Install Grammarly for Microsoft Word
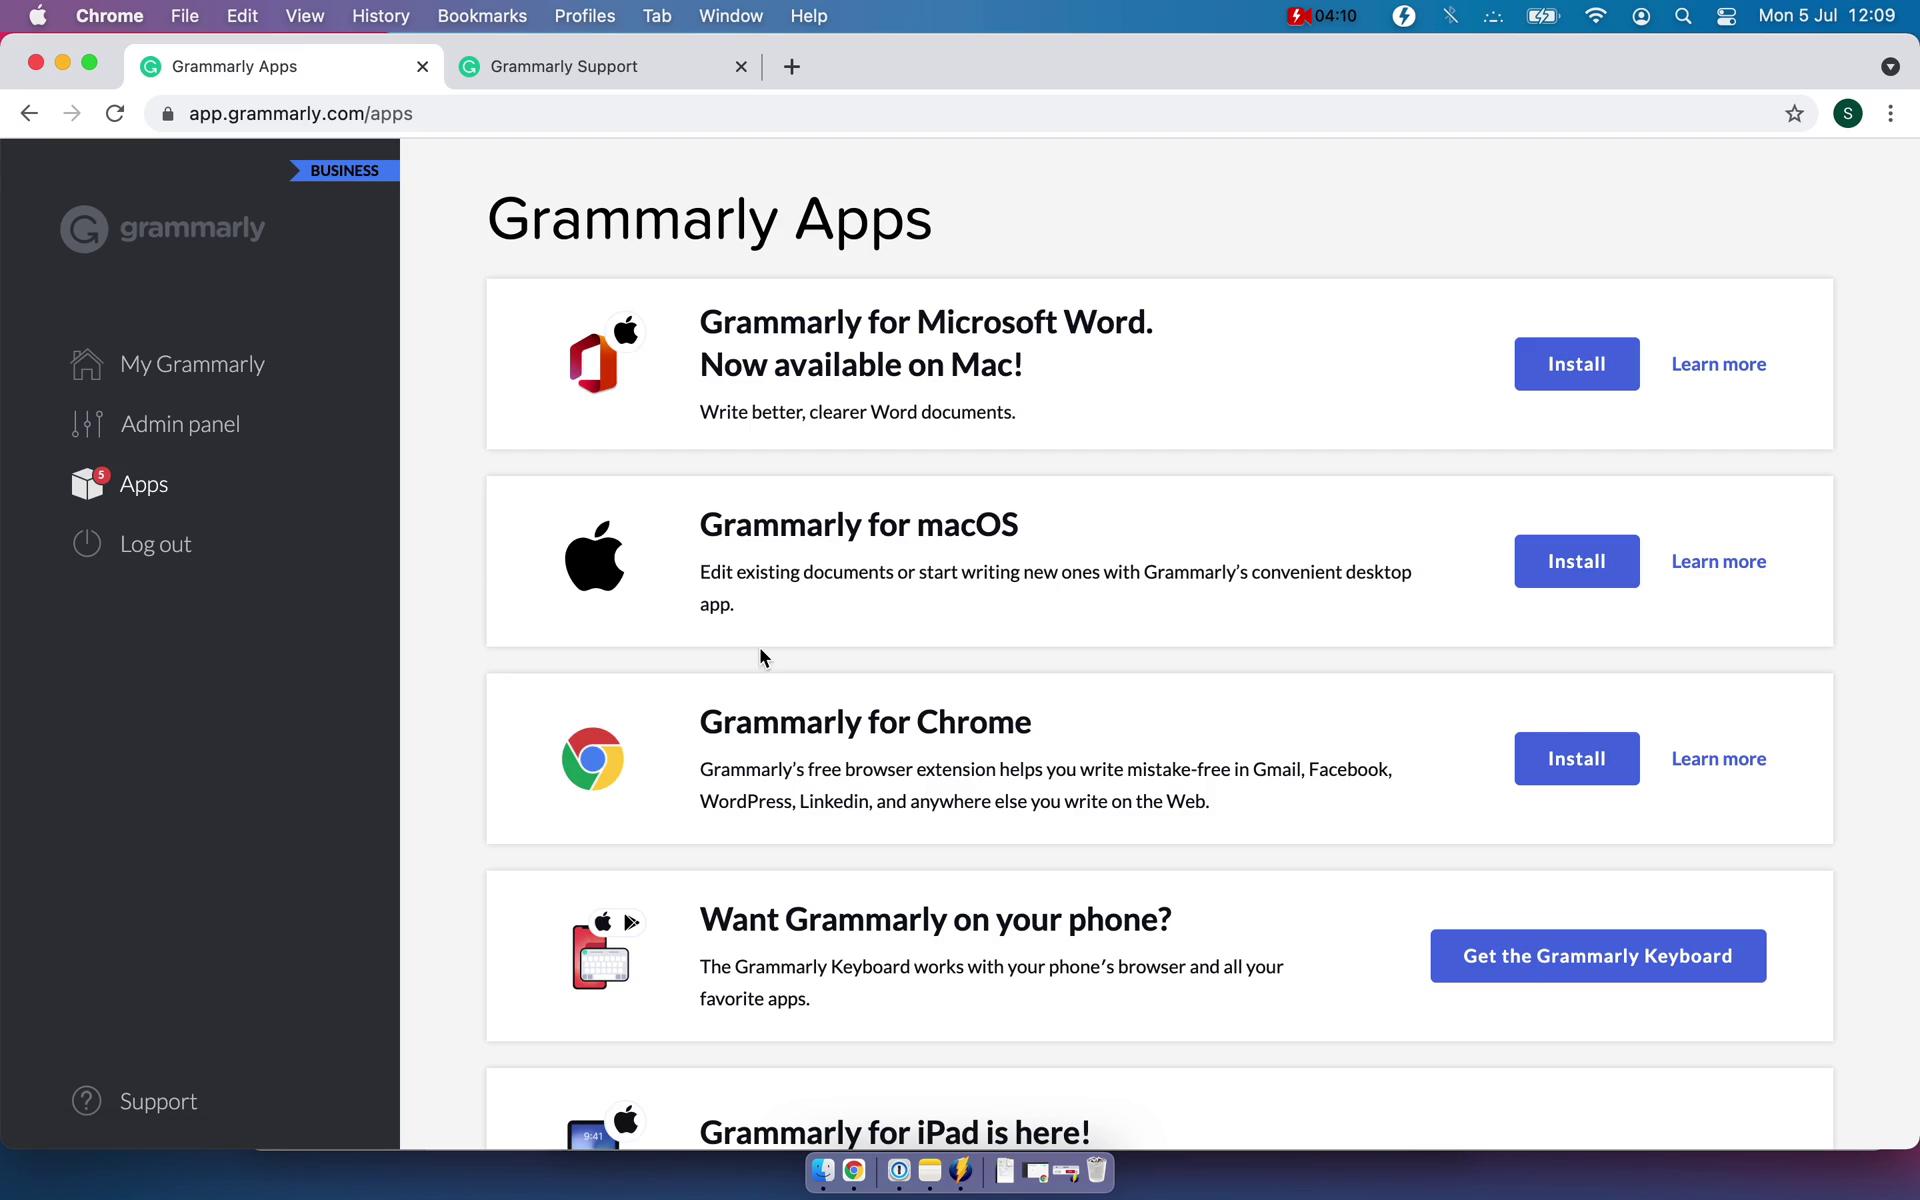The image size is (1920, 1200). (x=1577, y=364)
